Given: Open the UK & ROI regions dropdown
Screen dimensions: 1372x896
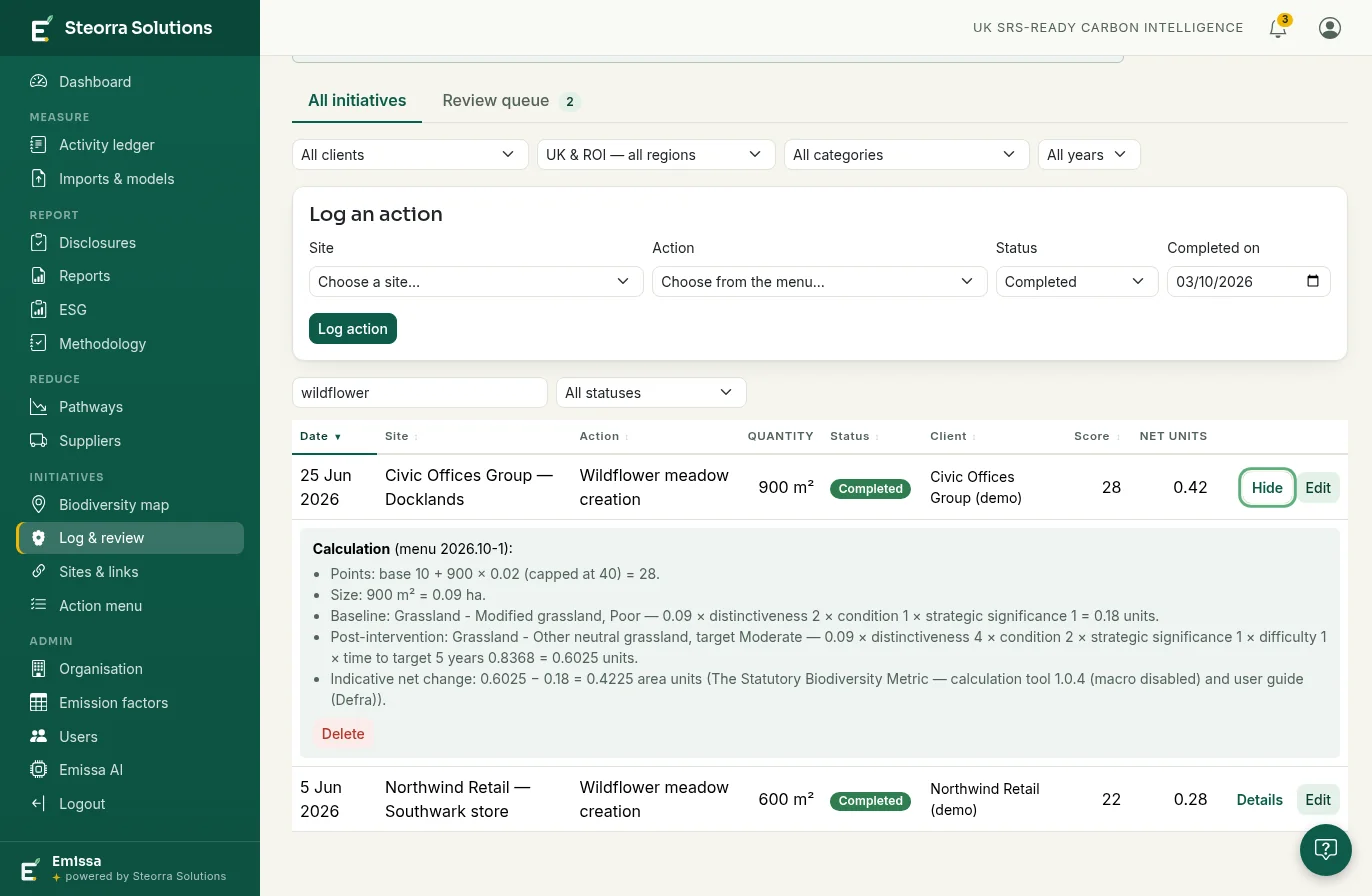Looking at the screenshot, I should tap(656, 155).
